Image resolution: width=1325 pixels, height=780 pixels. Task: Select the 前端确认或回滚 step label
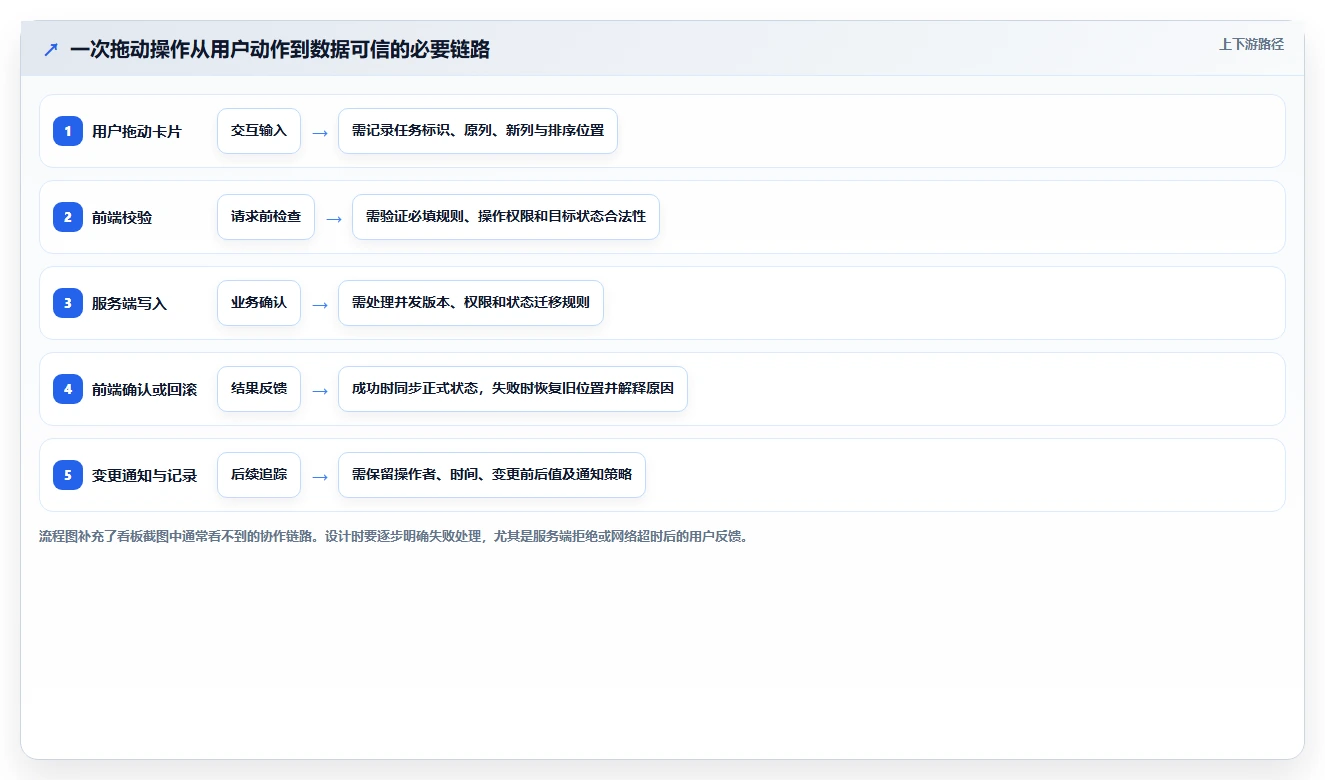coord(144,389)
